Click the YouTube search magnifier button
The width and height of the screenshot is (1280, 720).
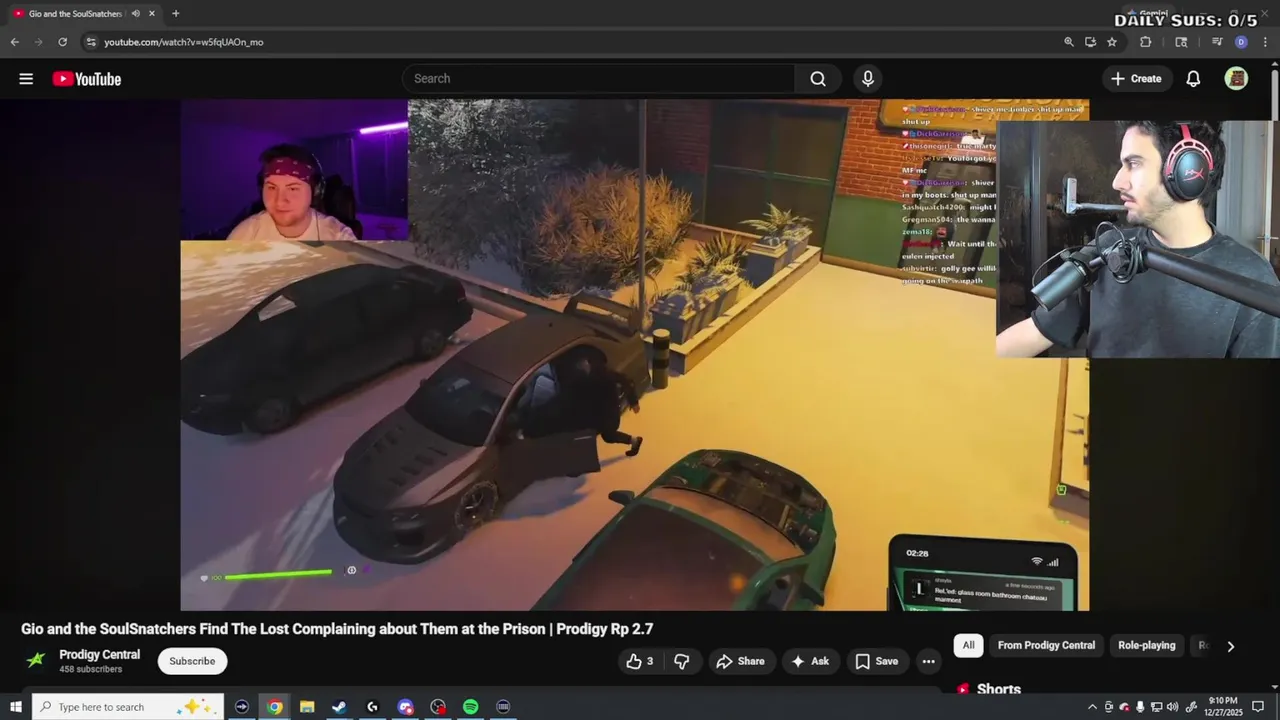(818, 79)
